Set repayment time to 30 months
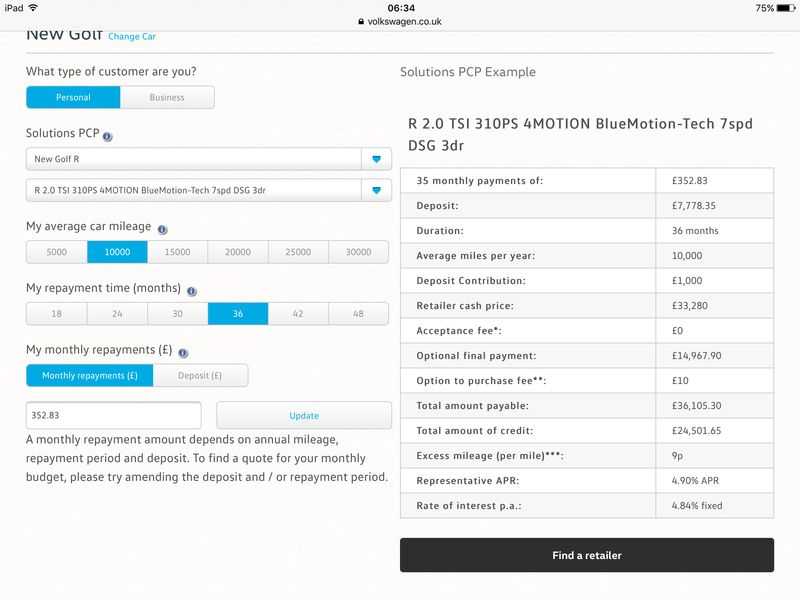The height and width of the screenshot is (600, 800). click(178, 314)
